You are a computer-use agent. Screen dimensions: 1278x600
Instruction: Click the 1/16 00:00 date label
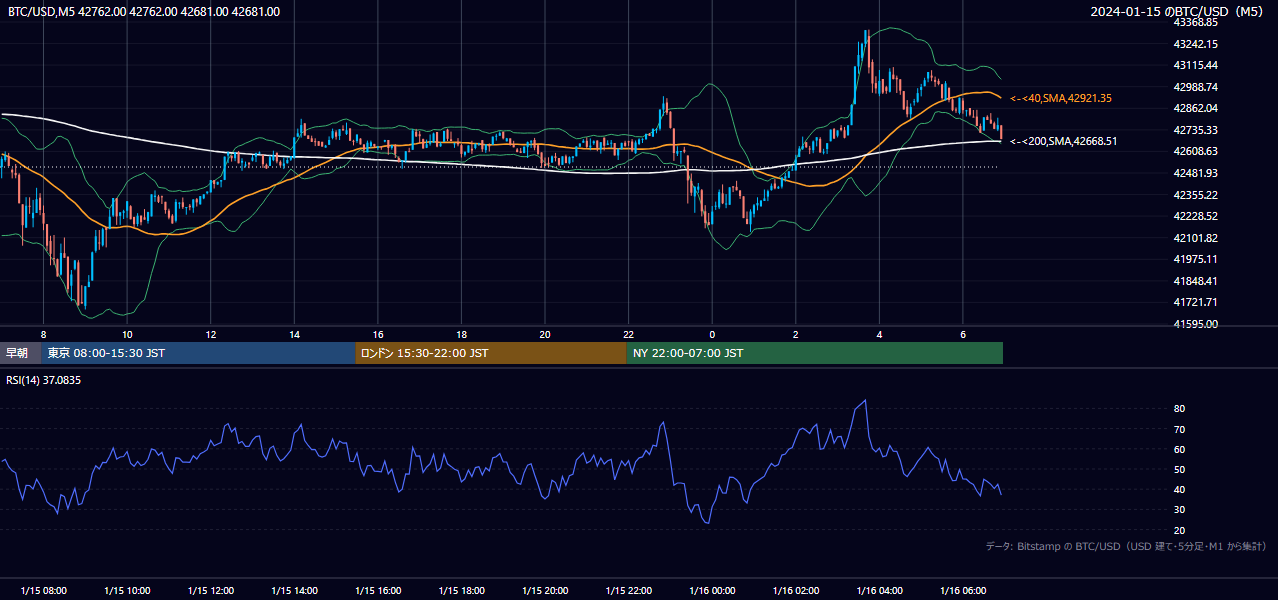click(x=712, y=590)
